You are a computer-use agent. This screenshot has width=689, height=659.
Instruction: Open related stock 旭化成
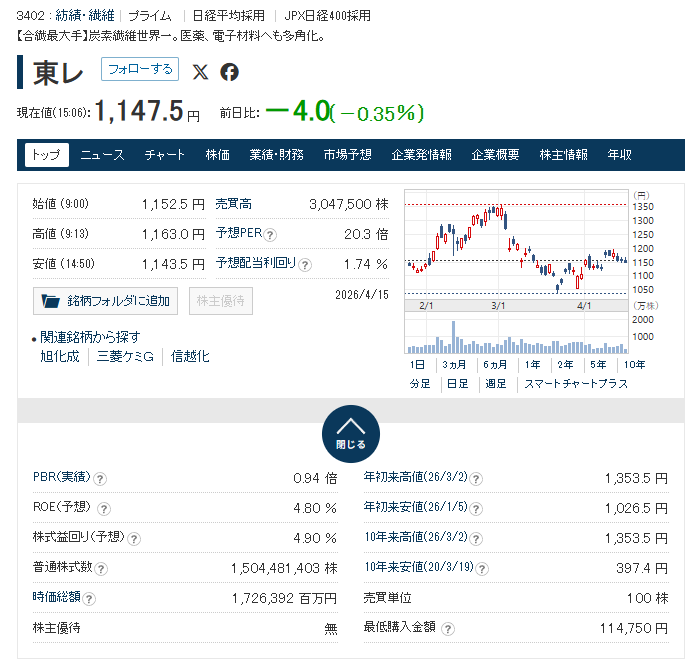coord(60,356)
